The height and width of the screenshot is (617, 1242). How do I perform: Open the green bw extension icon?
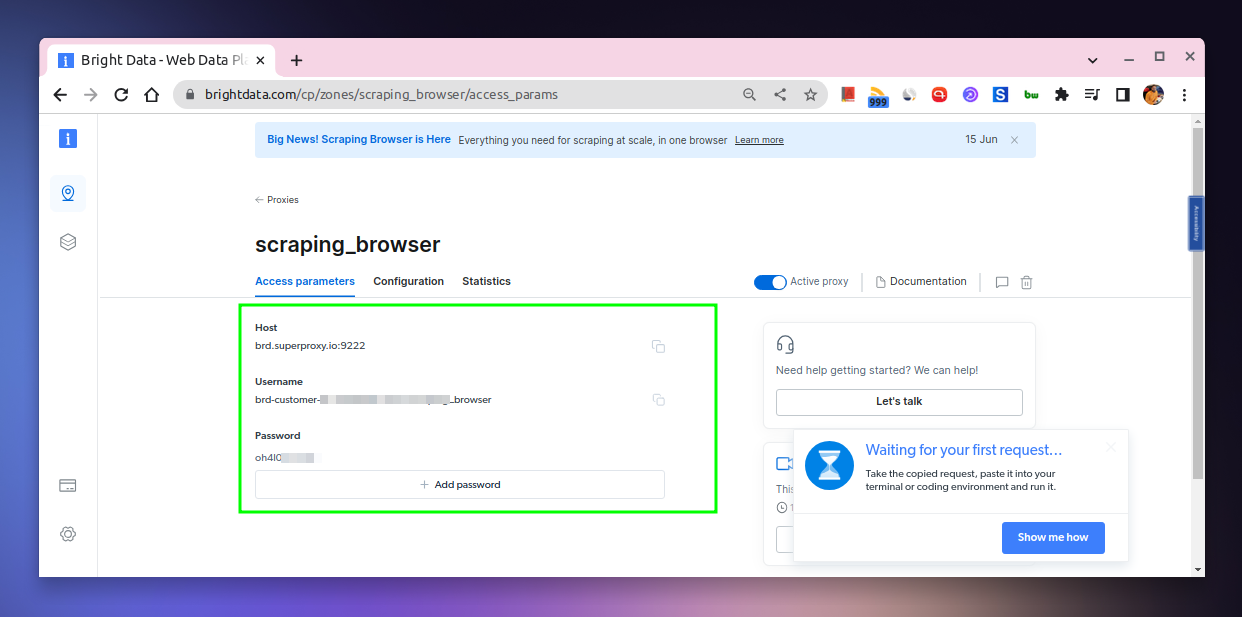pos(1031,95)
